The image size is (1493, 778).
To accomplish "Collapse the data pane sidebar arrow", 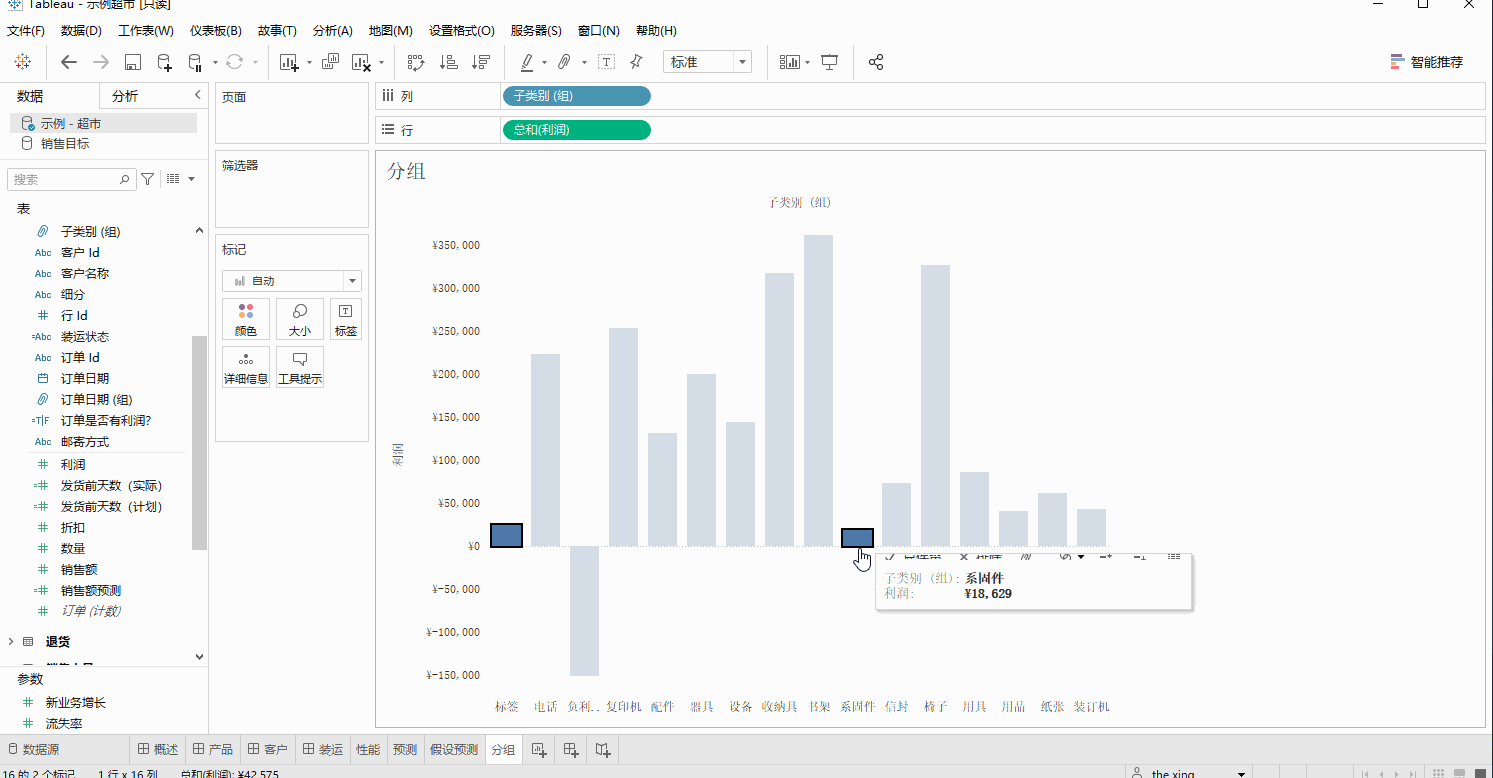I will (x=197, y=95).
